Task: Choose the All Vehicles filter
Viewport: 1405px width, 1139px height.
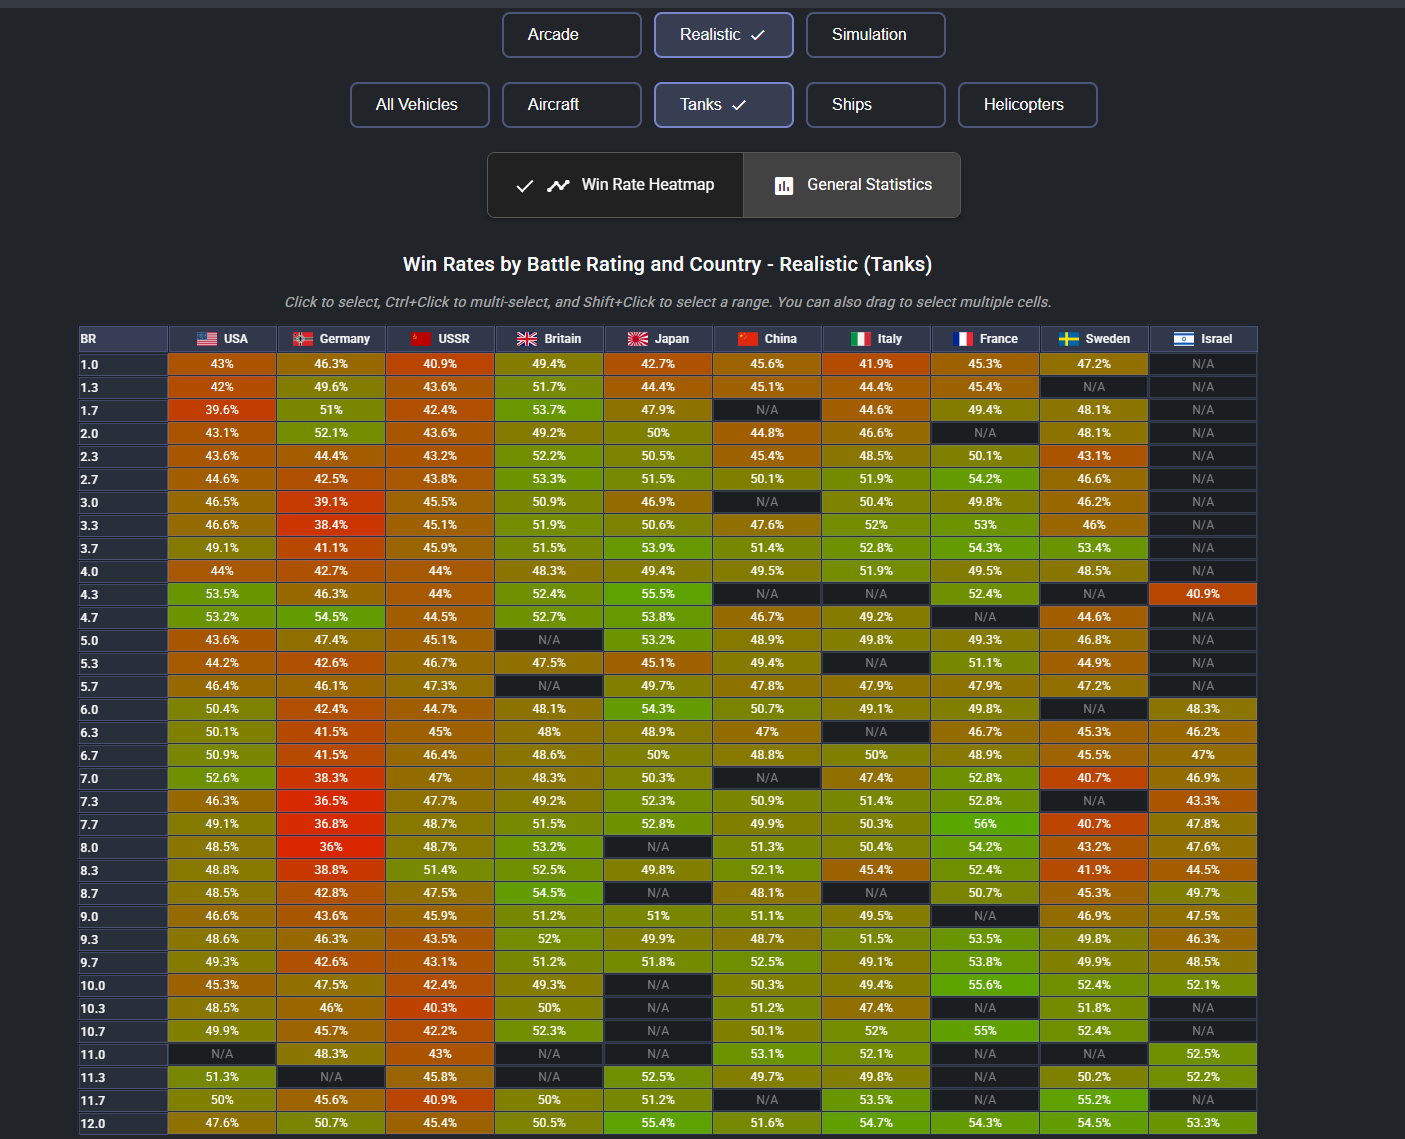Action: [x=420, y=105]
